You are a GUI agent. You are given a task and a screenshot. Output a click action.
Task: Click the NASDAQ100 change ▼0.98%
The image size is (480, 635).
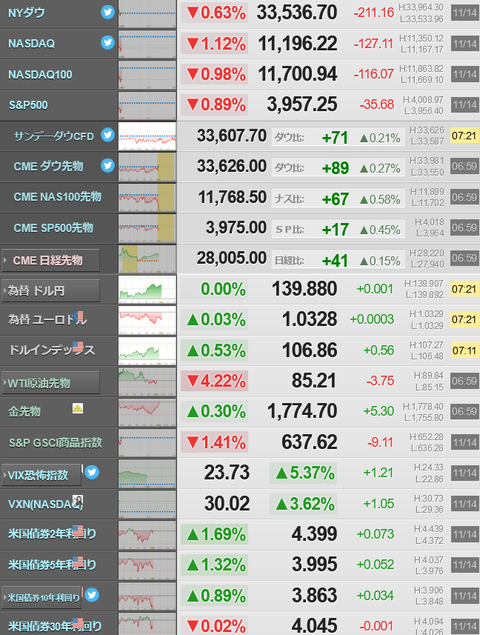215,74
